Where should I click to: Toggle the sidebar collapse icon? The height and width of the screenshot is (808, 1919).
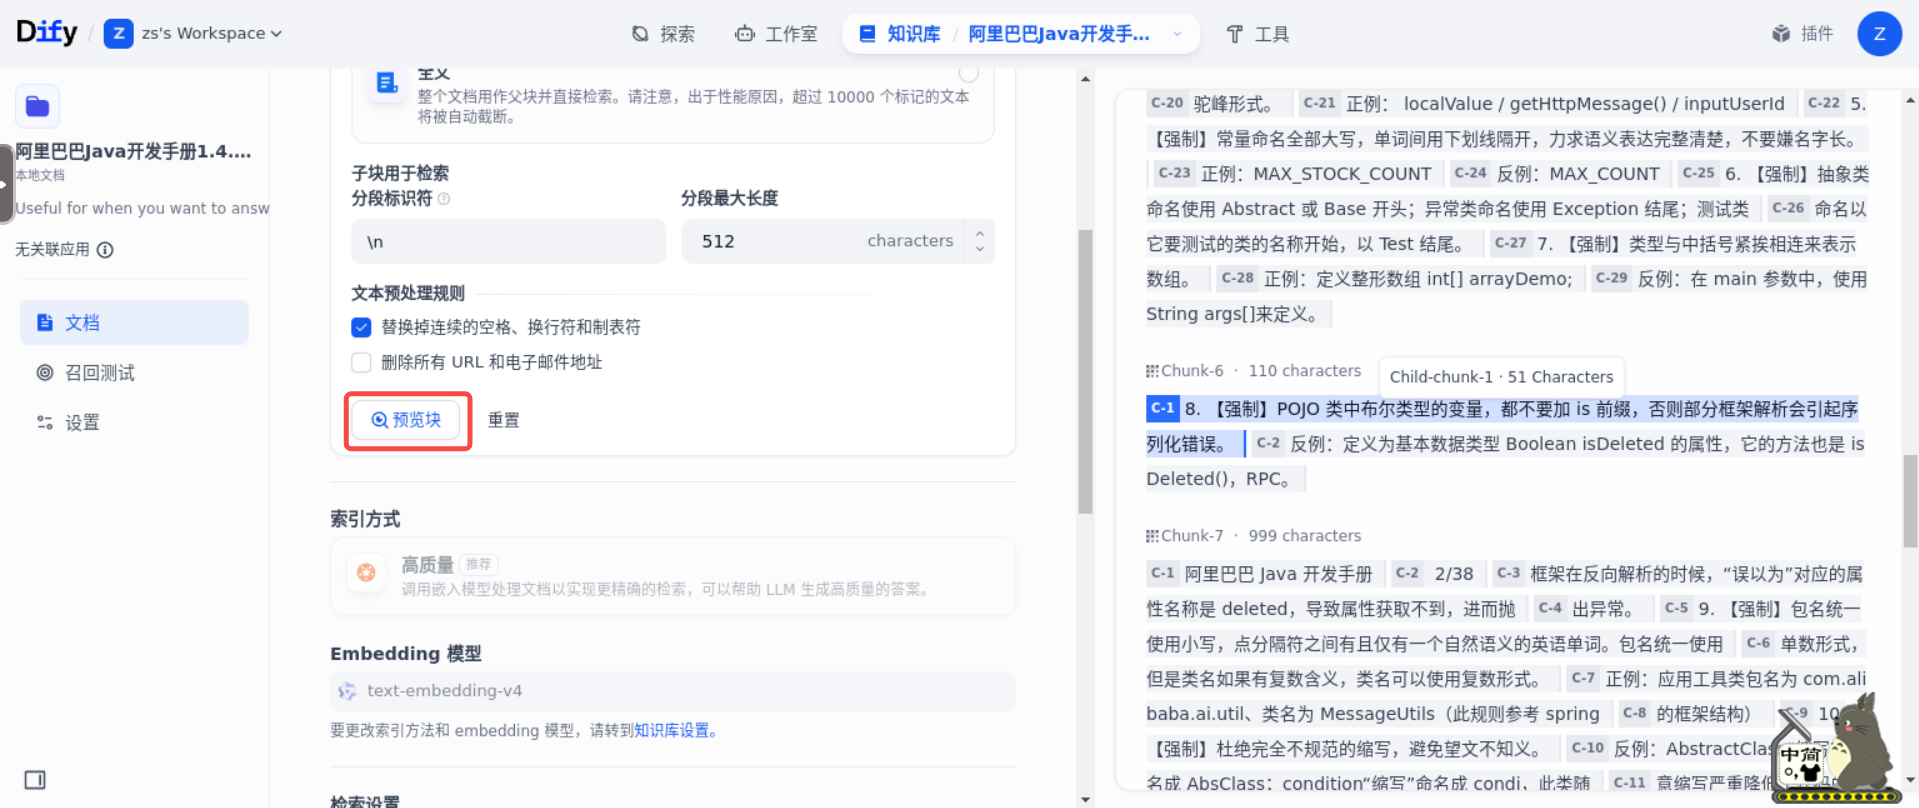[x=35, y=780]
